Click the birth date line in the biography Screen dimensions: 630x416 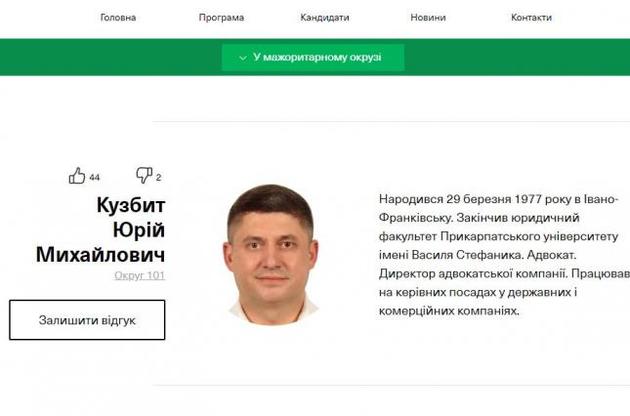tap(497, 199)
